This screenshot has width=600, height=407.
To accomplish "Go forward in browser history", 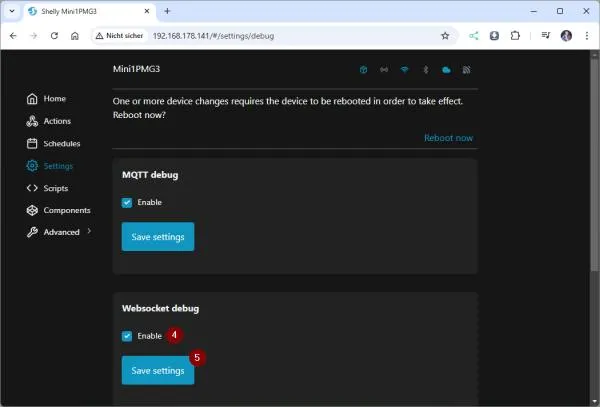I will click(34, 36).
